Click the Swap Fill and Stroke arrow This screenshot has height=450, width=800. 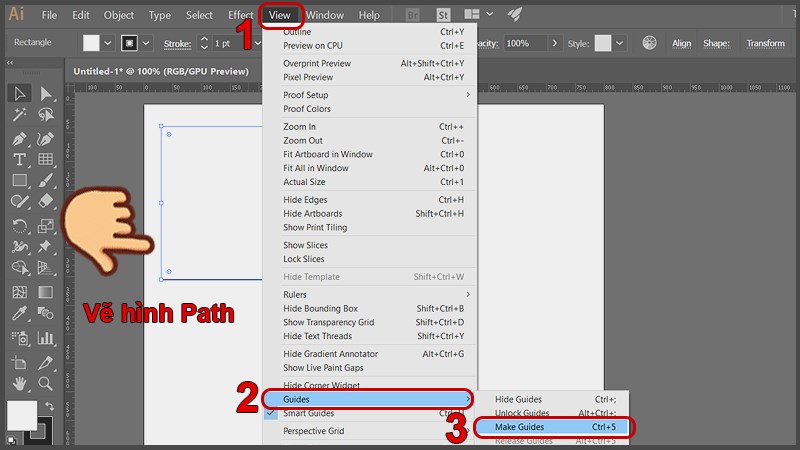pos(49,407)
